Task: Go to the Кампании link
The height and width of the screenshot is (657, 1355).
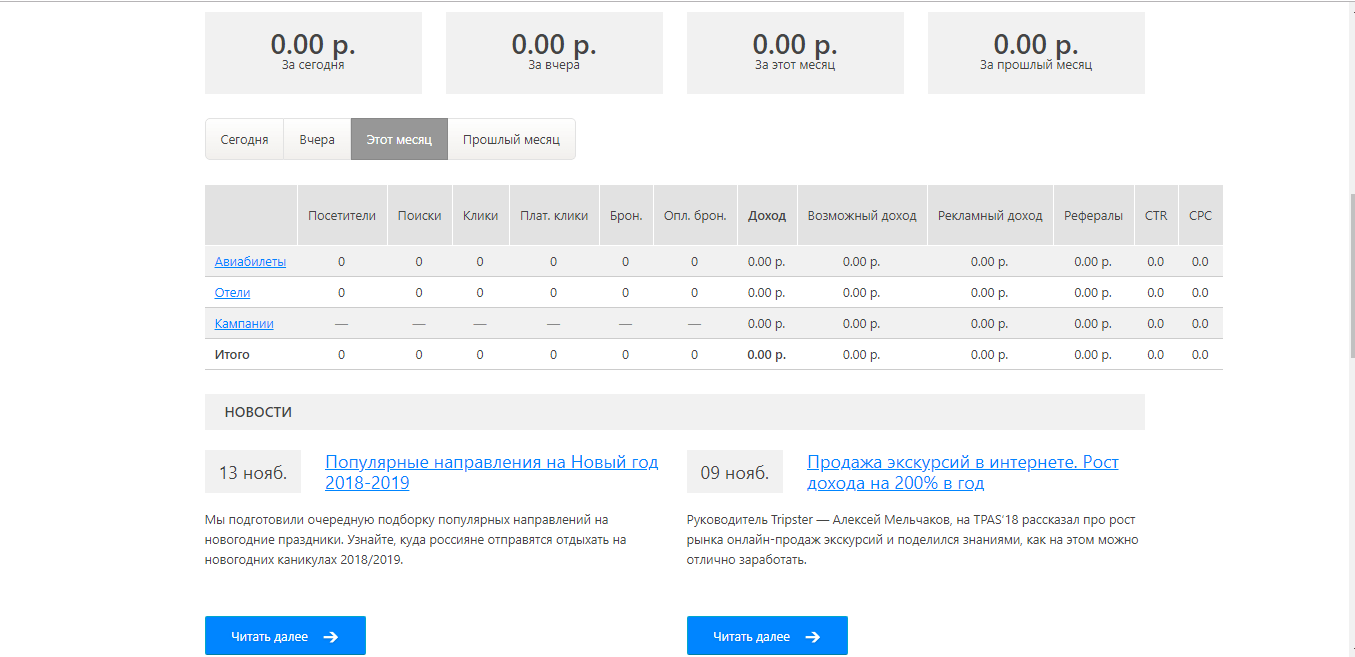Action: click(244, 324)
